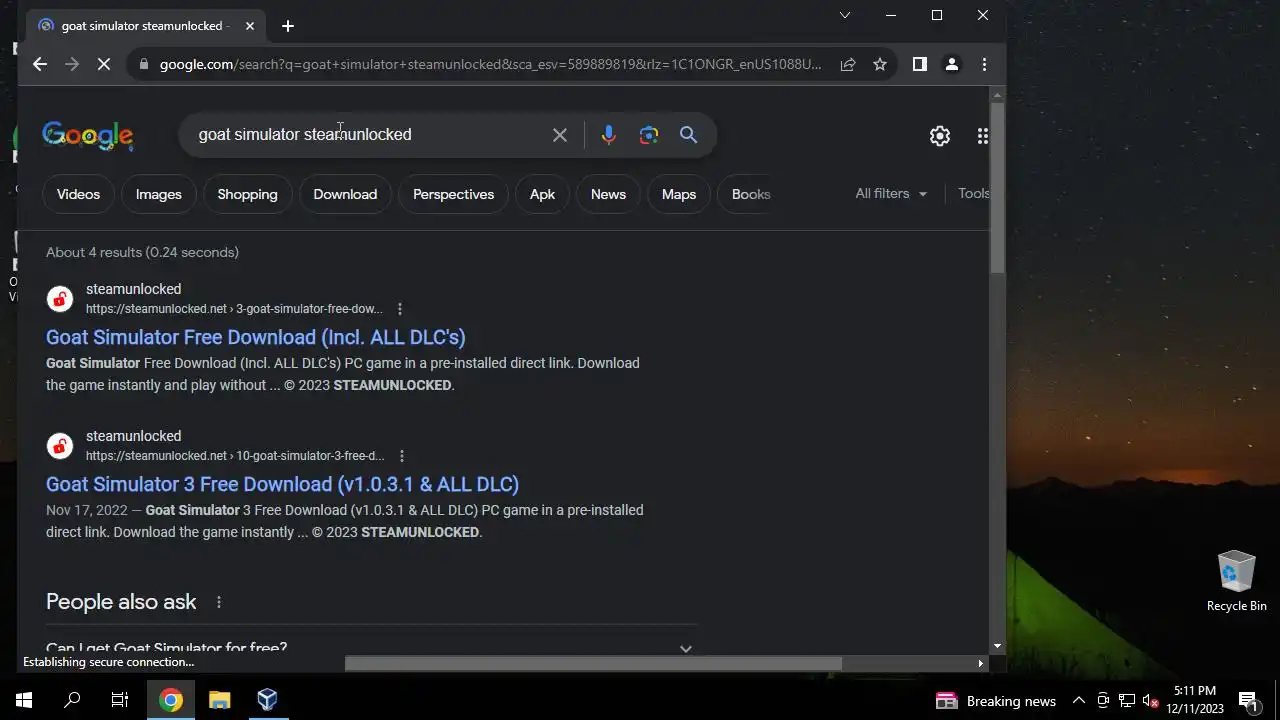Image resolution: width=1280 pixels, height=720 pixels.
Task: Open Task View on taskbar
Action: pyautogui.click(x=120, y=700)
